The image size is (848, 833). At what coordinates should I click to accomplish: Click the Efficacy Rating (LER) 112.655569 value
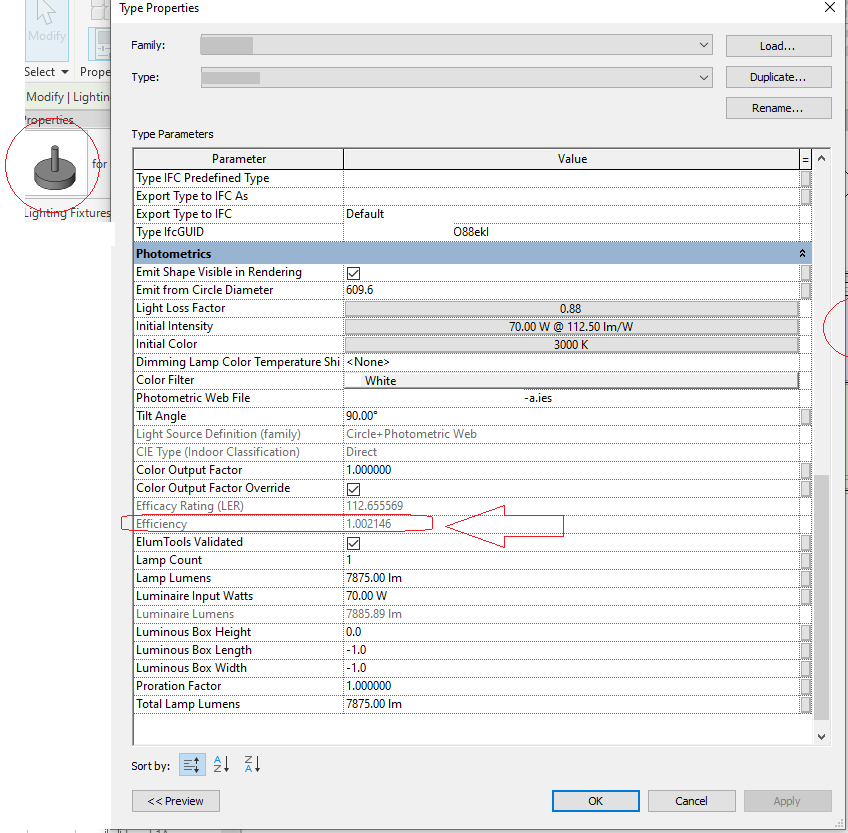571,506
